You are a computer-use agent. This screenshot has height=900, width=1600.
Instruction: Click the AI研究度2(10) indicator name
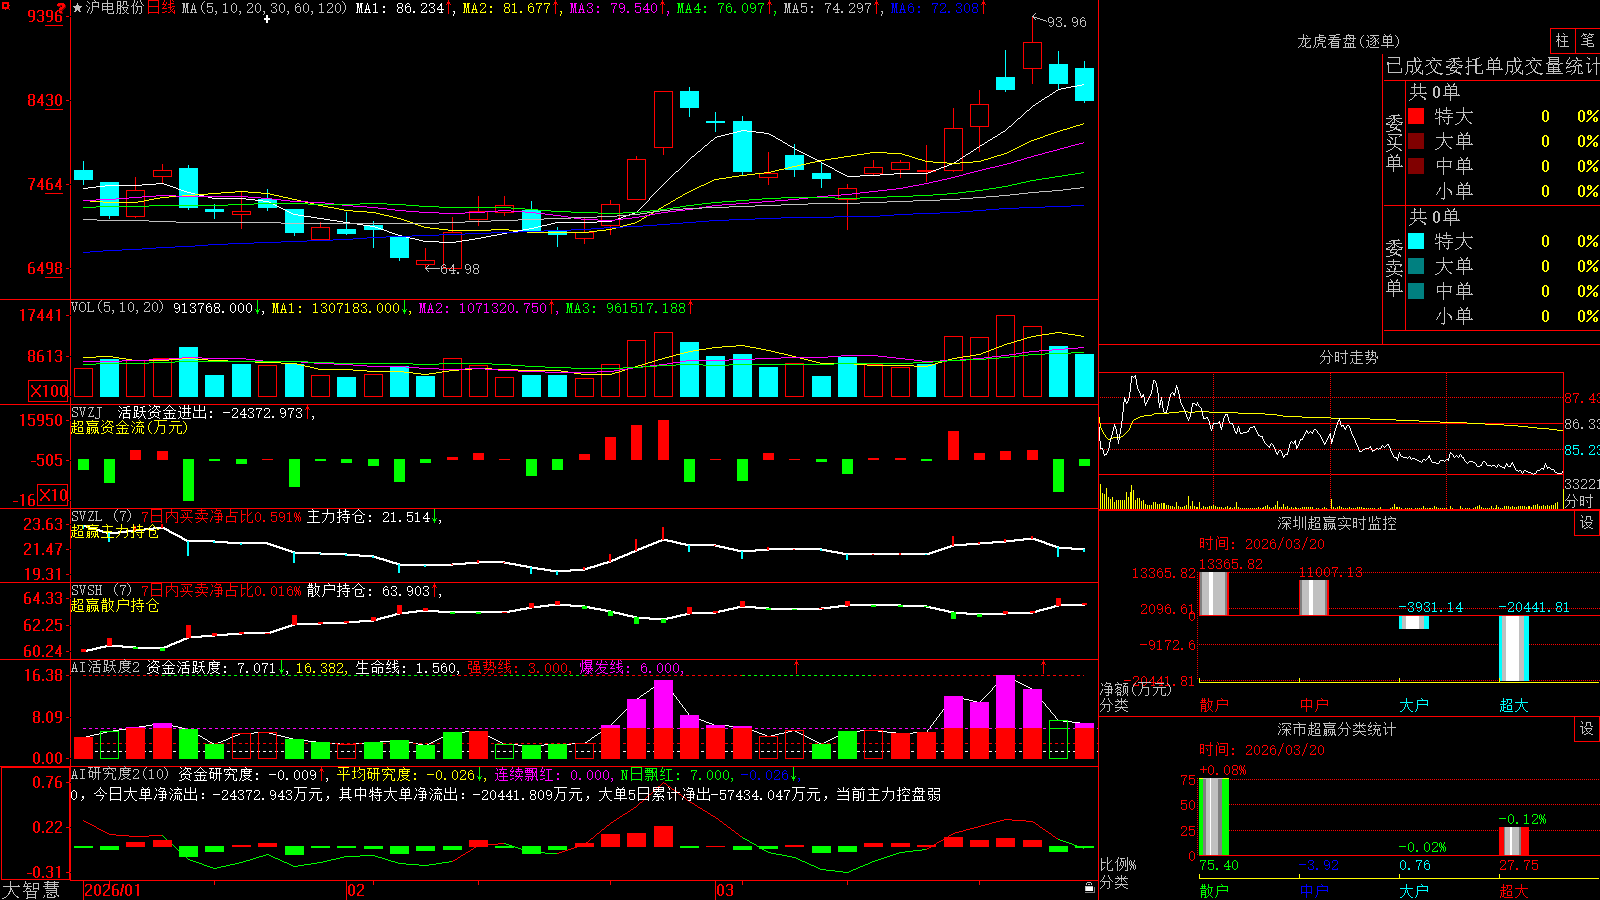120,774
